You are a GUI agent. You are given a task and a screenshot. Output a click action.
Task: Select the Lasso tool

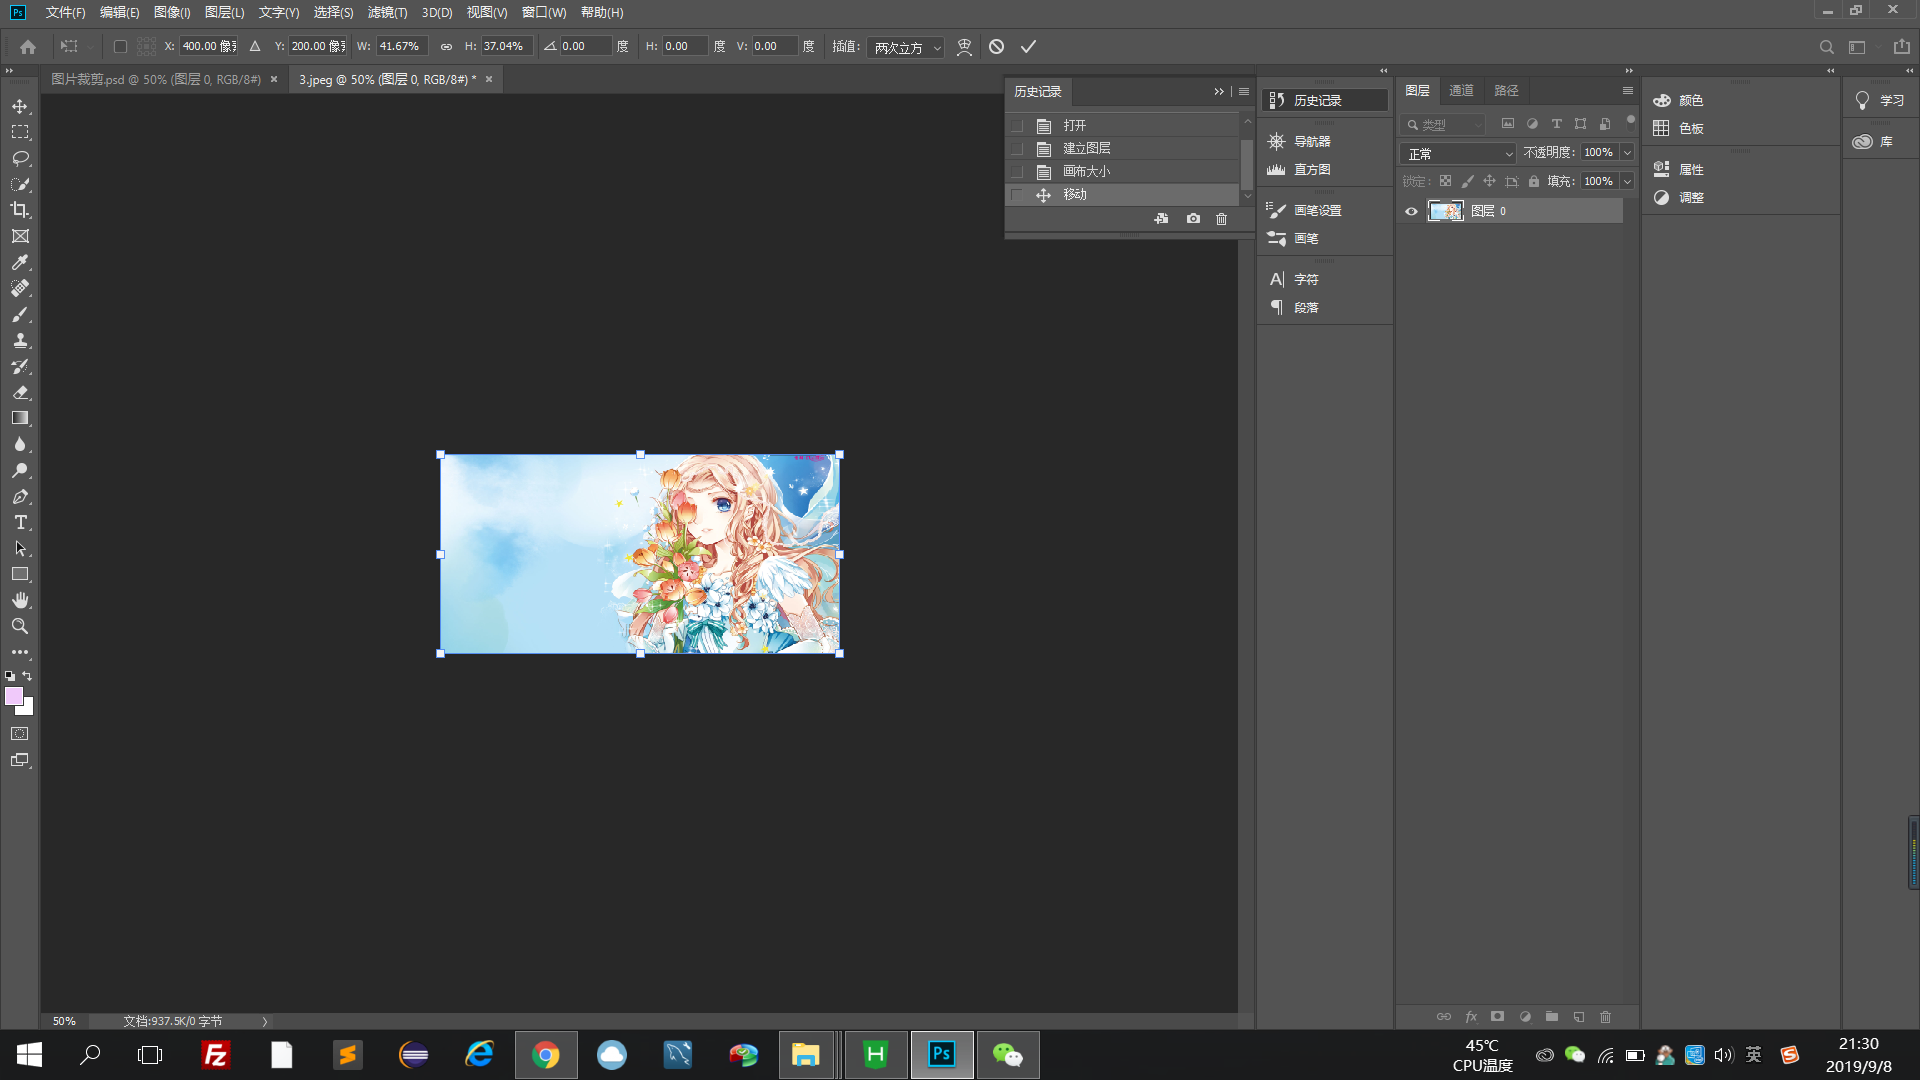tap(20, 158)
